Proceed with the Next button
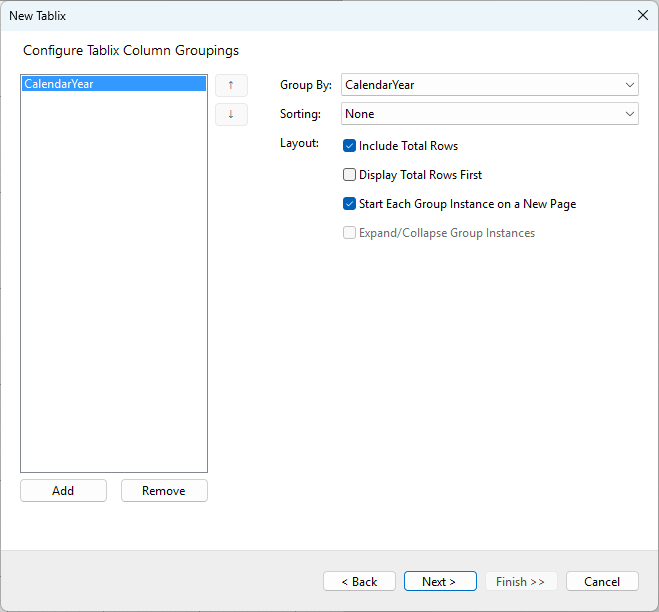Viewport: 659px width, 612px height. coord(440,581)
